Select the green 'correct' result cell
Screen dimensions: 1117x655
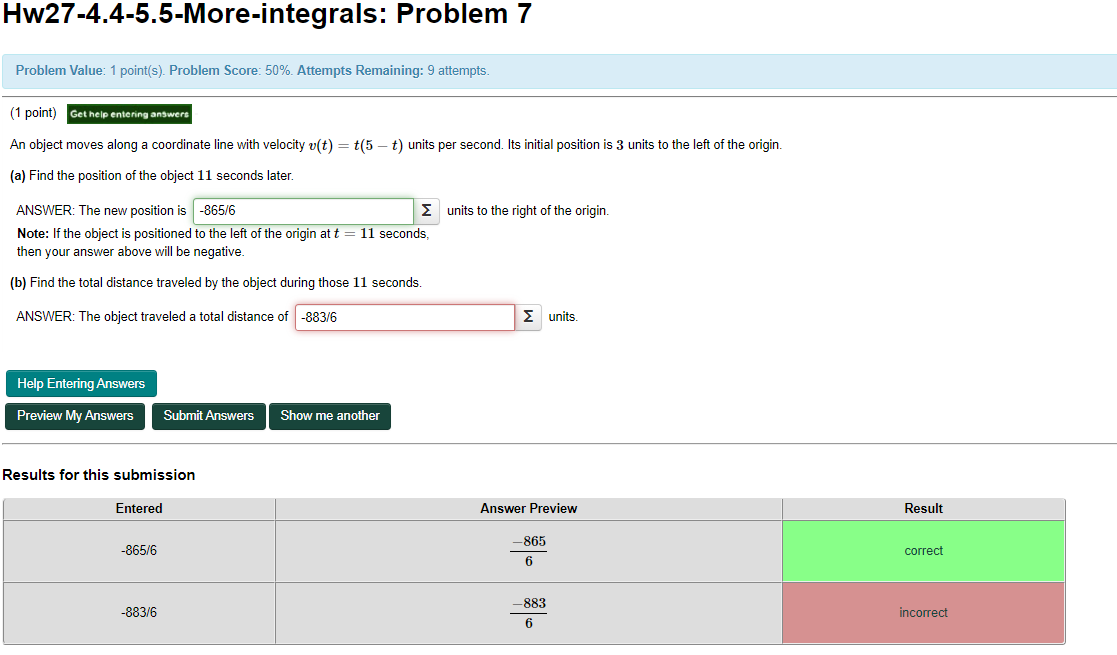(x=922, y=550)
